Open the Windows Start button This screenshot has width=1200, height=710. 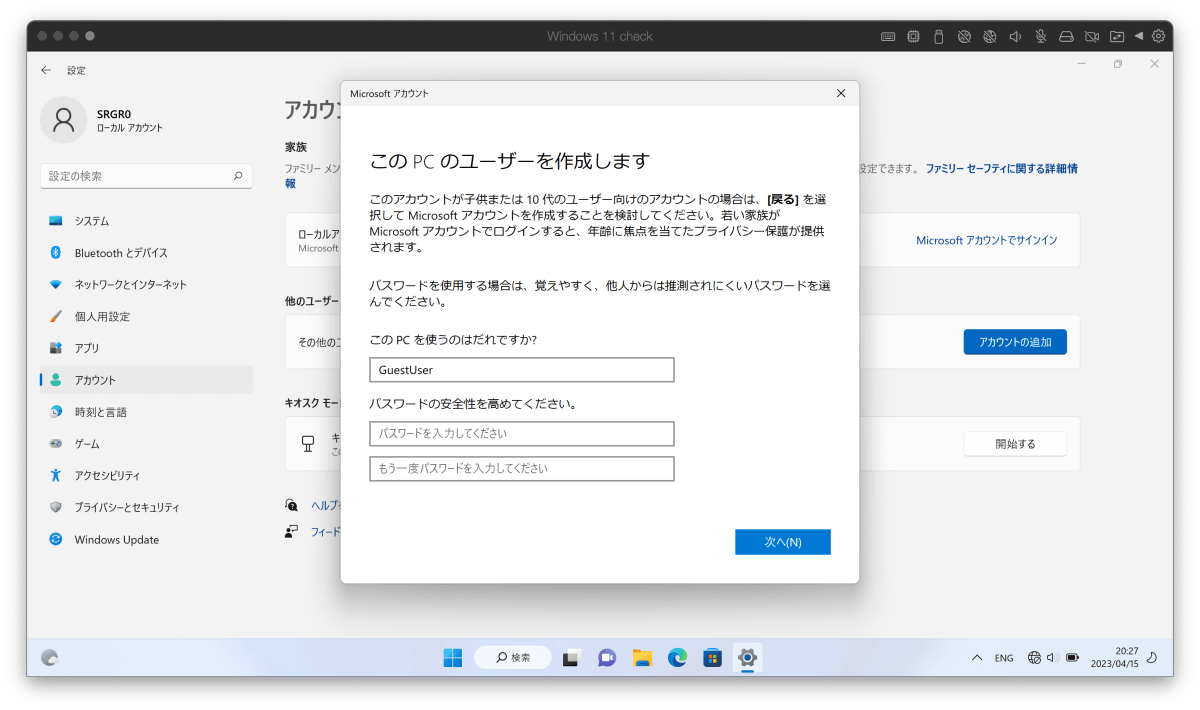click(x=453, y=658)
